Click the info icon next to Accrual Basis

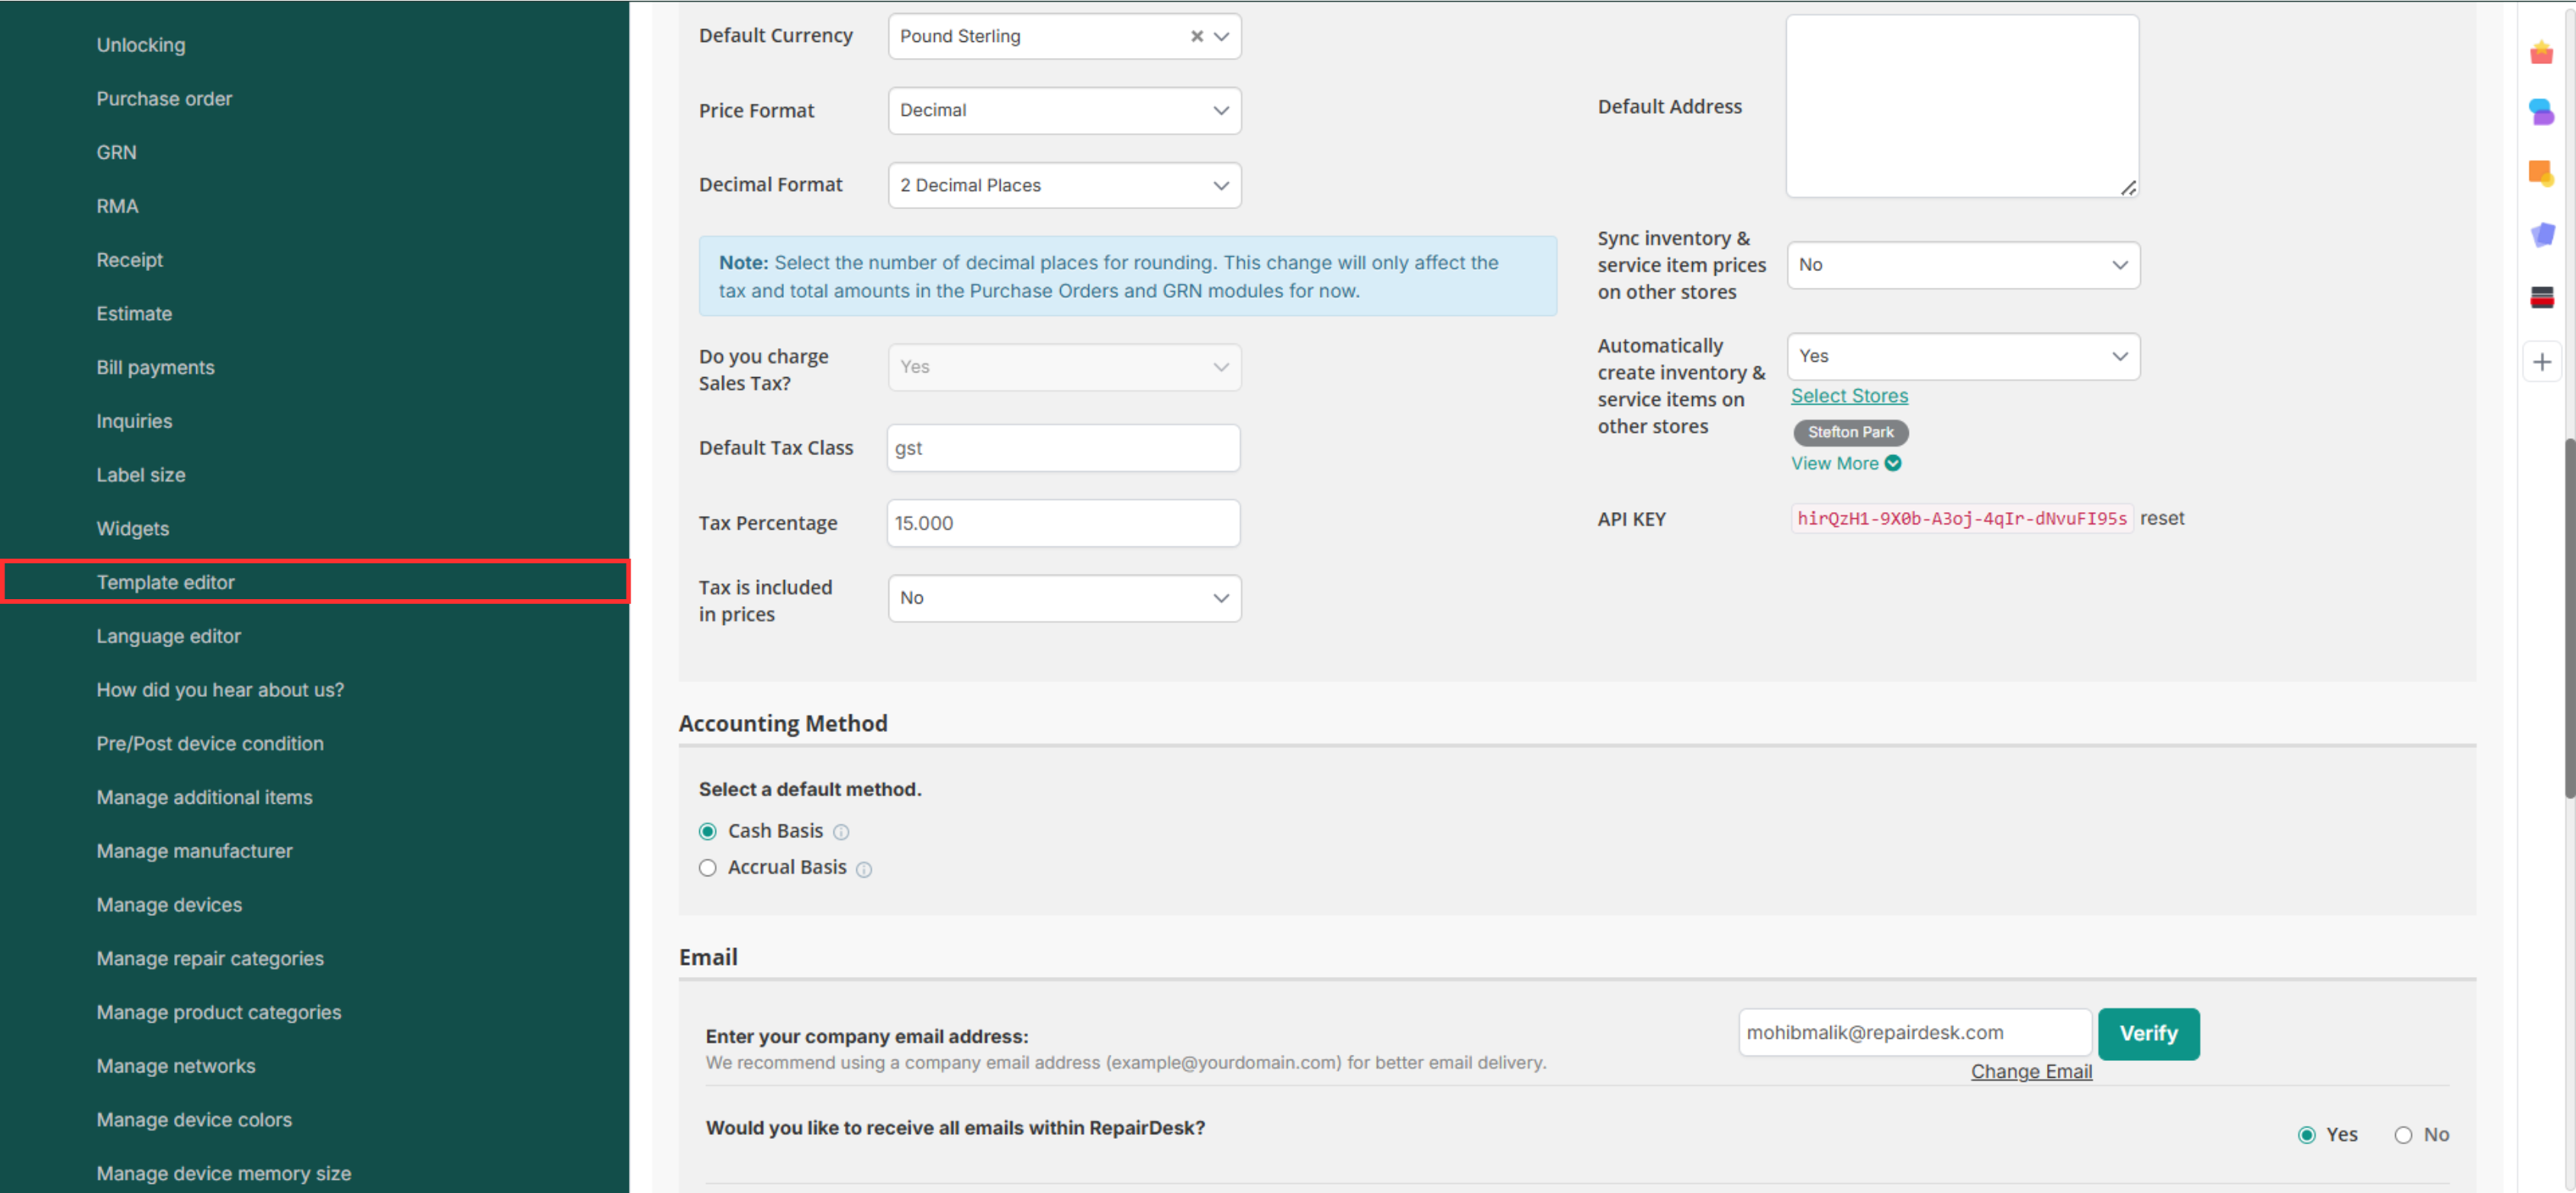864,869
